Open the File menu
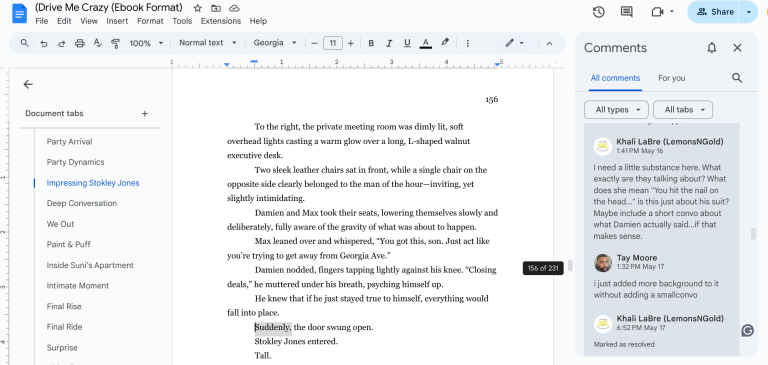768x365 pixels. click(x=42, y=21)
